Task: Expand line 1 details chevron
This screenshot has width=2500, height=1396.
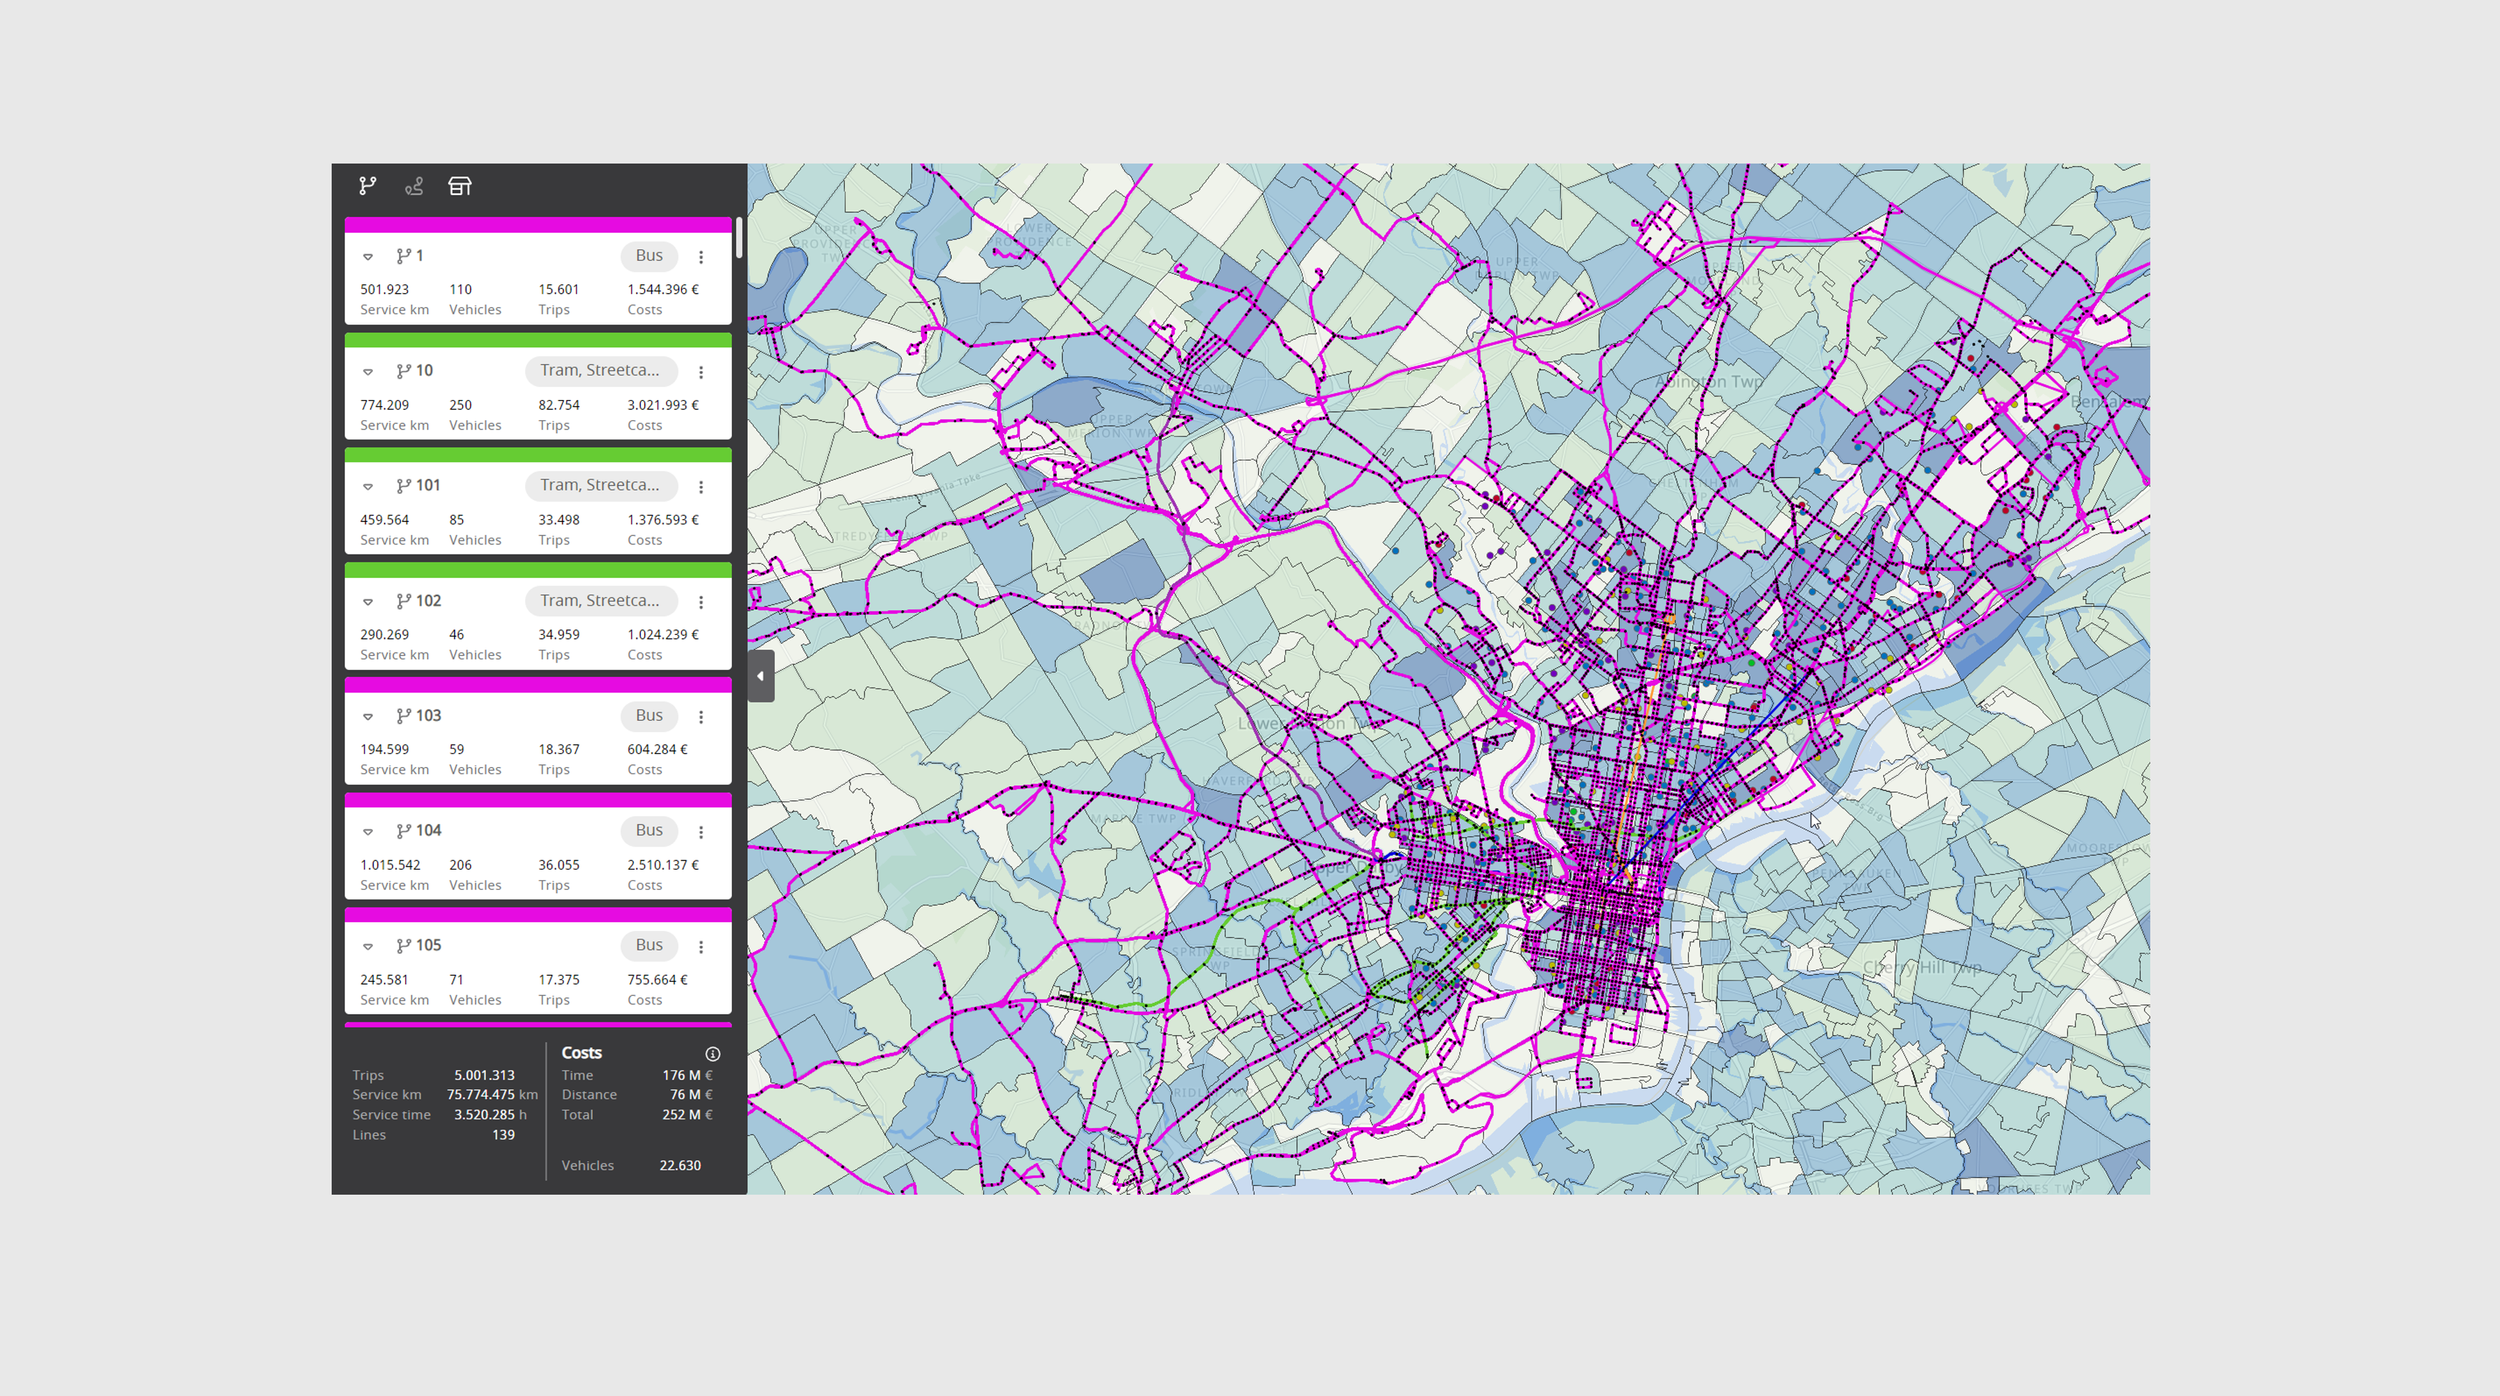Action: 368,257
